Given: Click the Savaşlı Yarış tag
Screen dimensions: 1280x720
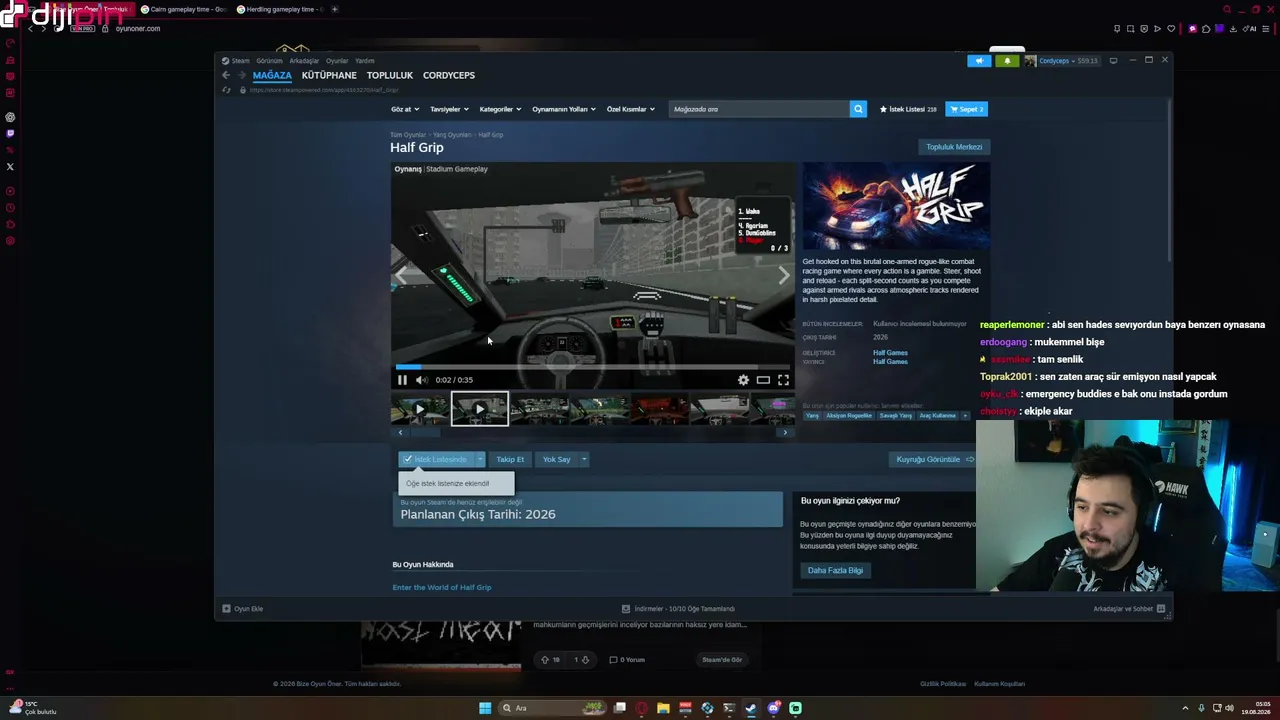Looking at the screenshot, I should (896, 416).
